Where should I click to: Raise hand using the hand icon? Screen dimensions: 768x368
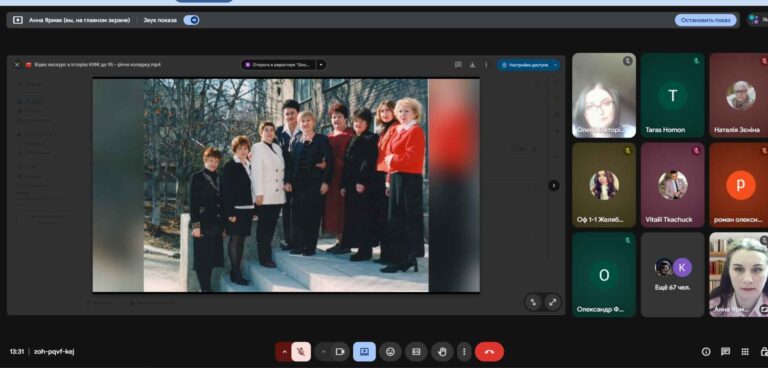tap(443, 352)
